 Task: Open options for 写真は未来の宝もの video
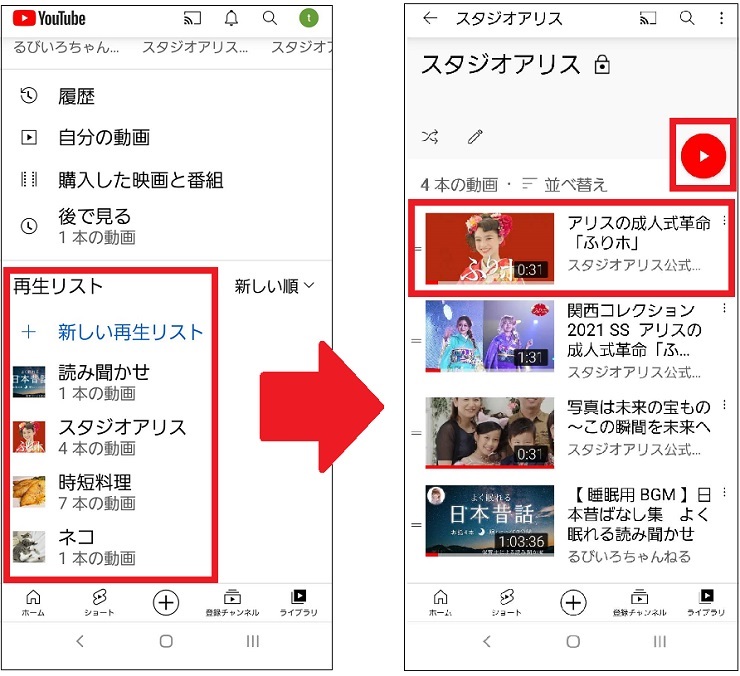pos(724,405)
